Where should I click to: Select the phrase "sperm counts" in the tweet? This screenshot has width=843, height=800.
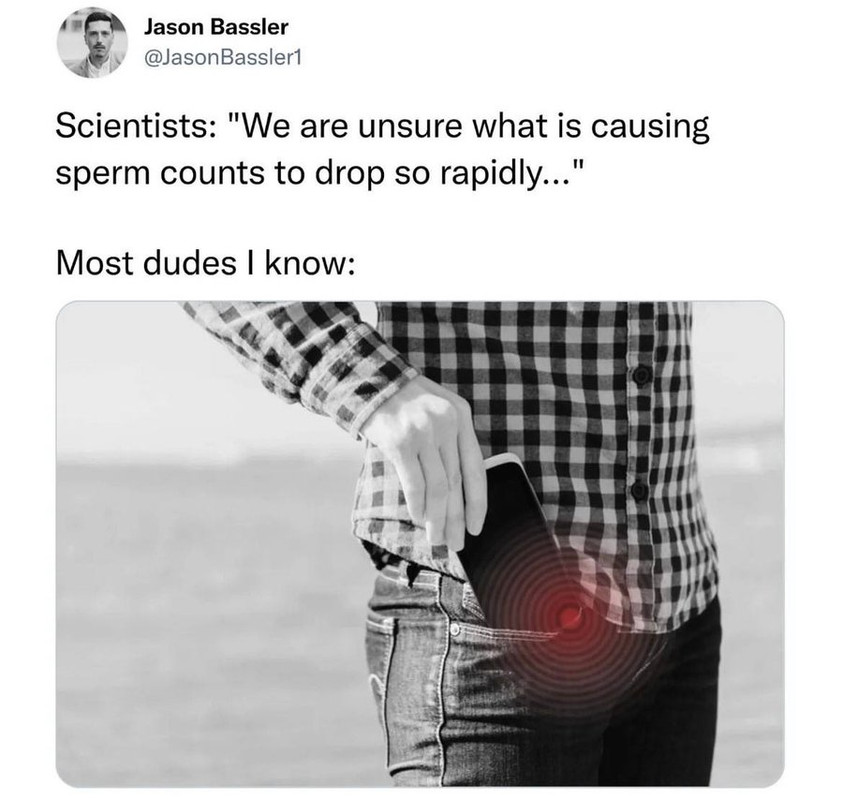(160, 175)
